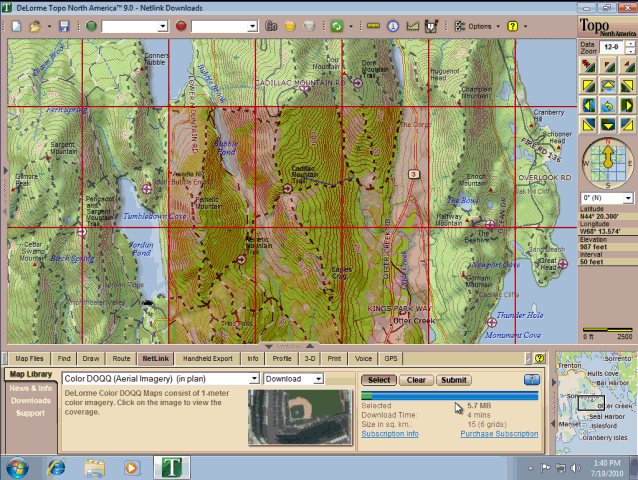Decrease Data Zoom with down stepper
Viewport: 638px width, 480px height.
630,51
